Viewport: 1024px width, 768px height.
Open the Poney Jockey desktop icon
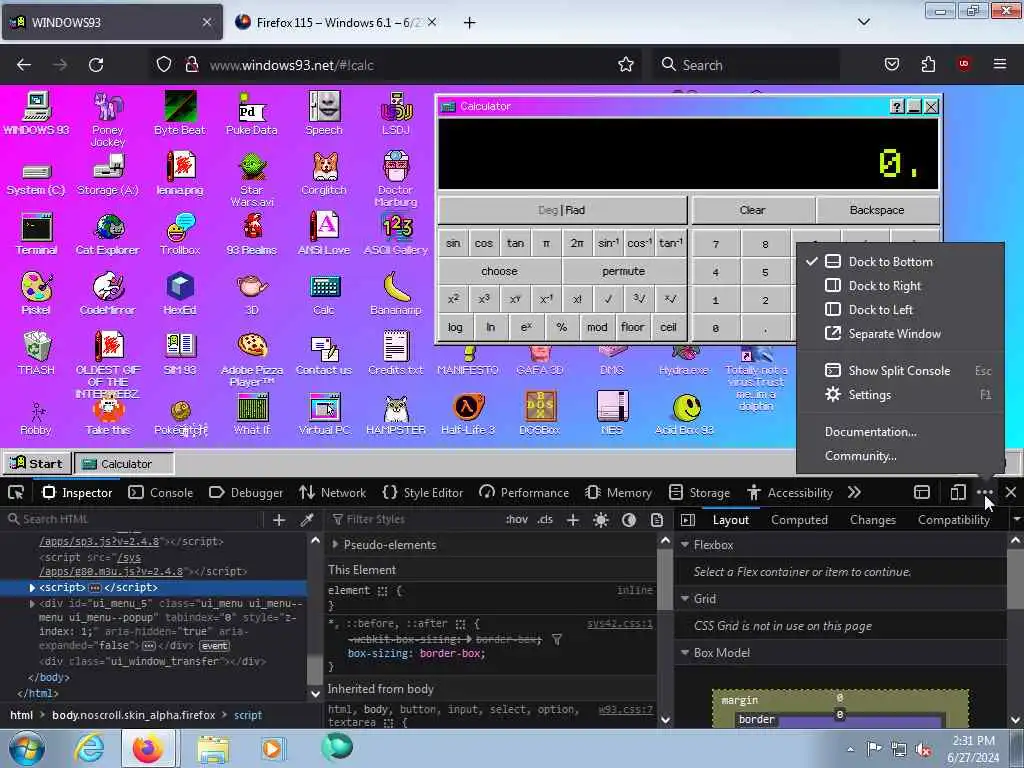coord(108,119)
